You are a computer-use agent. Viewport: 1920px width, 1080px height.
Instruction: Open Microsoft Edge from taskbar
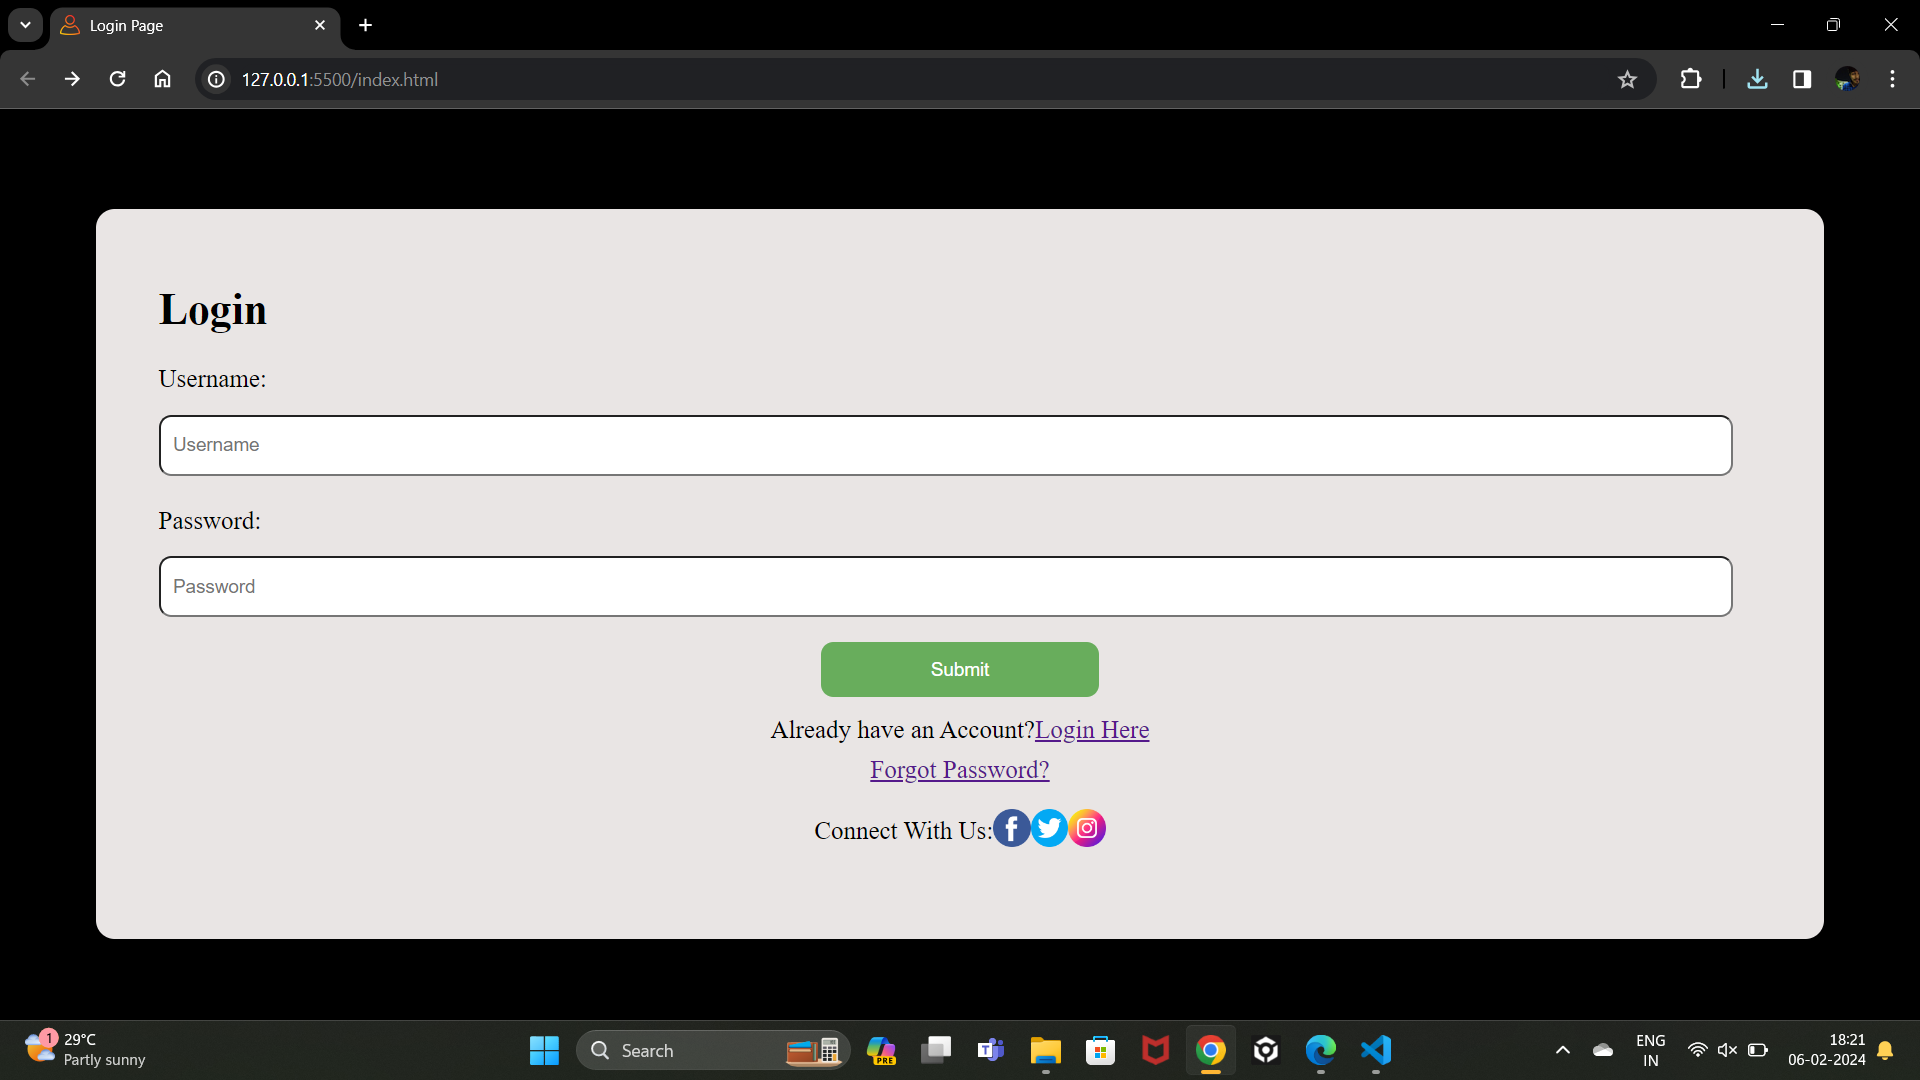(x=1321, y=1050)
